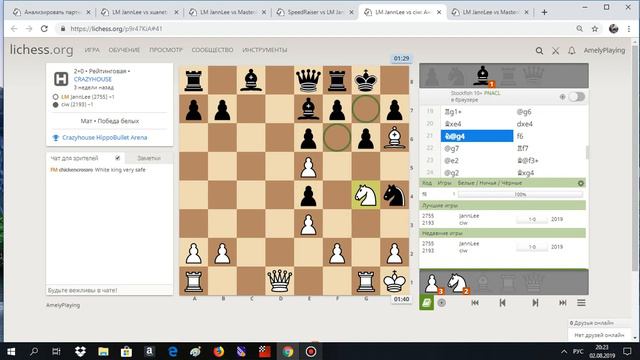Switch to the Заметки notes tab

(149, 158)
